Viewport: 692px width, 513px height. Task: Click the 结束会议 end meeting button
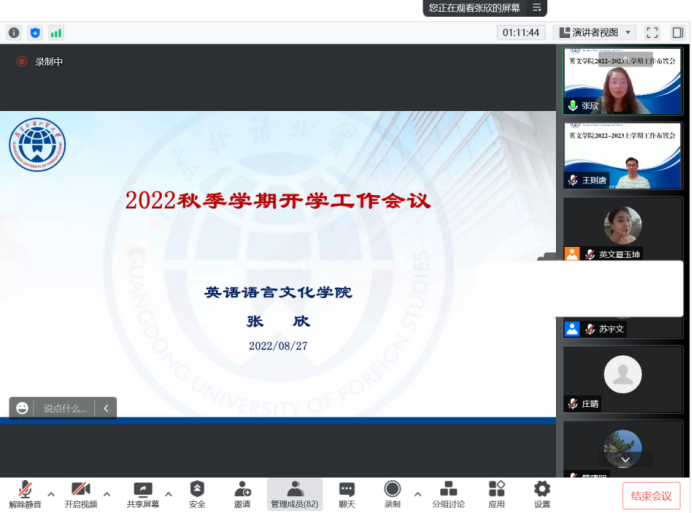click(651, 495)
